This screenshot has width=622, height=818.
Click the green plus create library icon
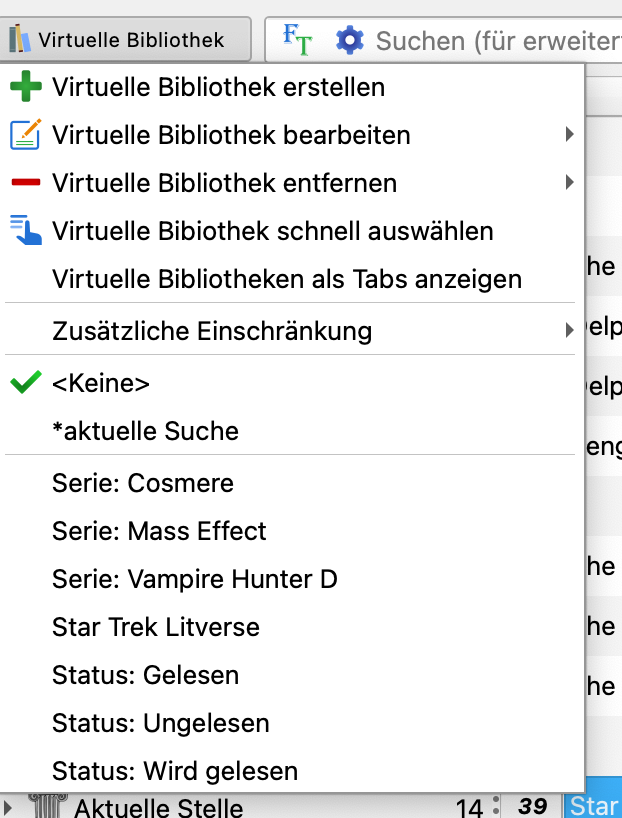pyautogui.click(x=25, y=87)
